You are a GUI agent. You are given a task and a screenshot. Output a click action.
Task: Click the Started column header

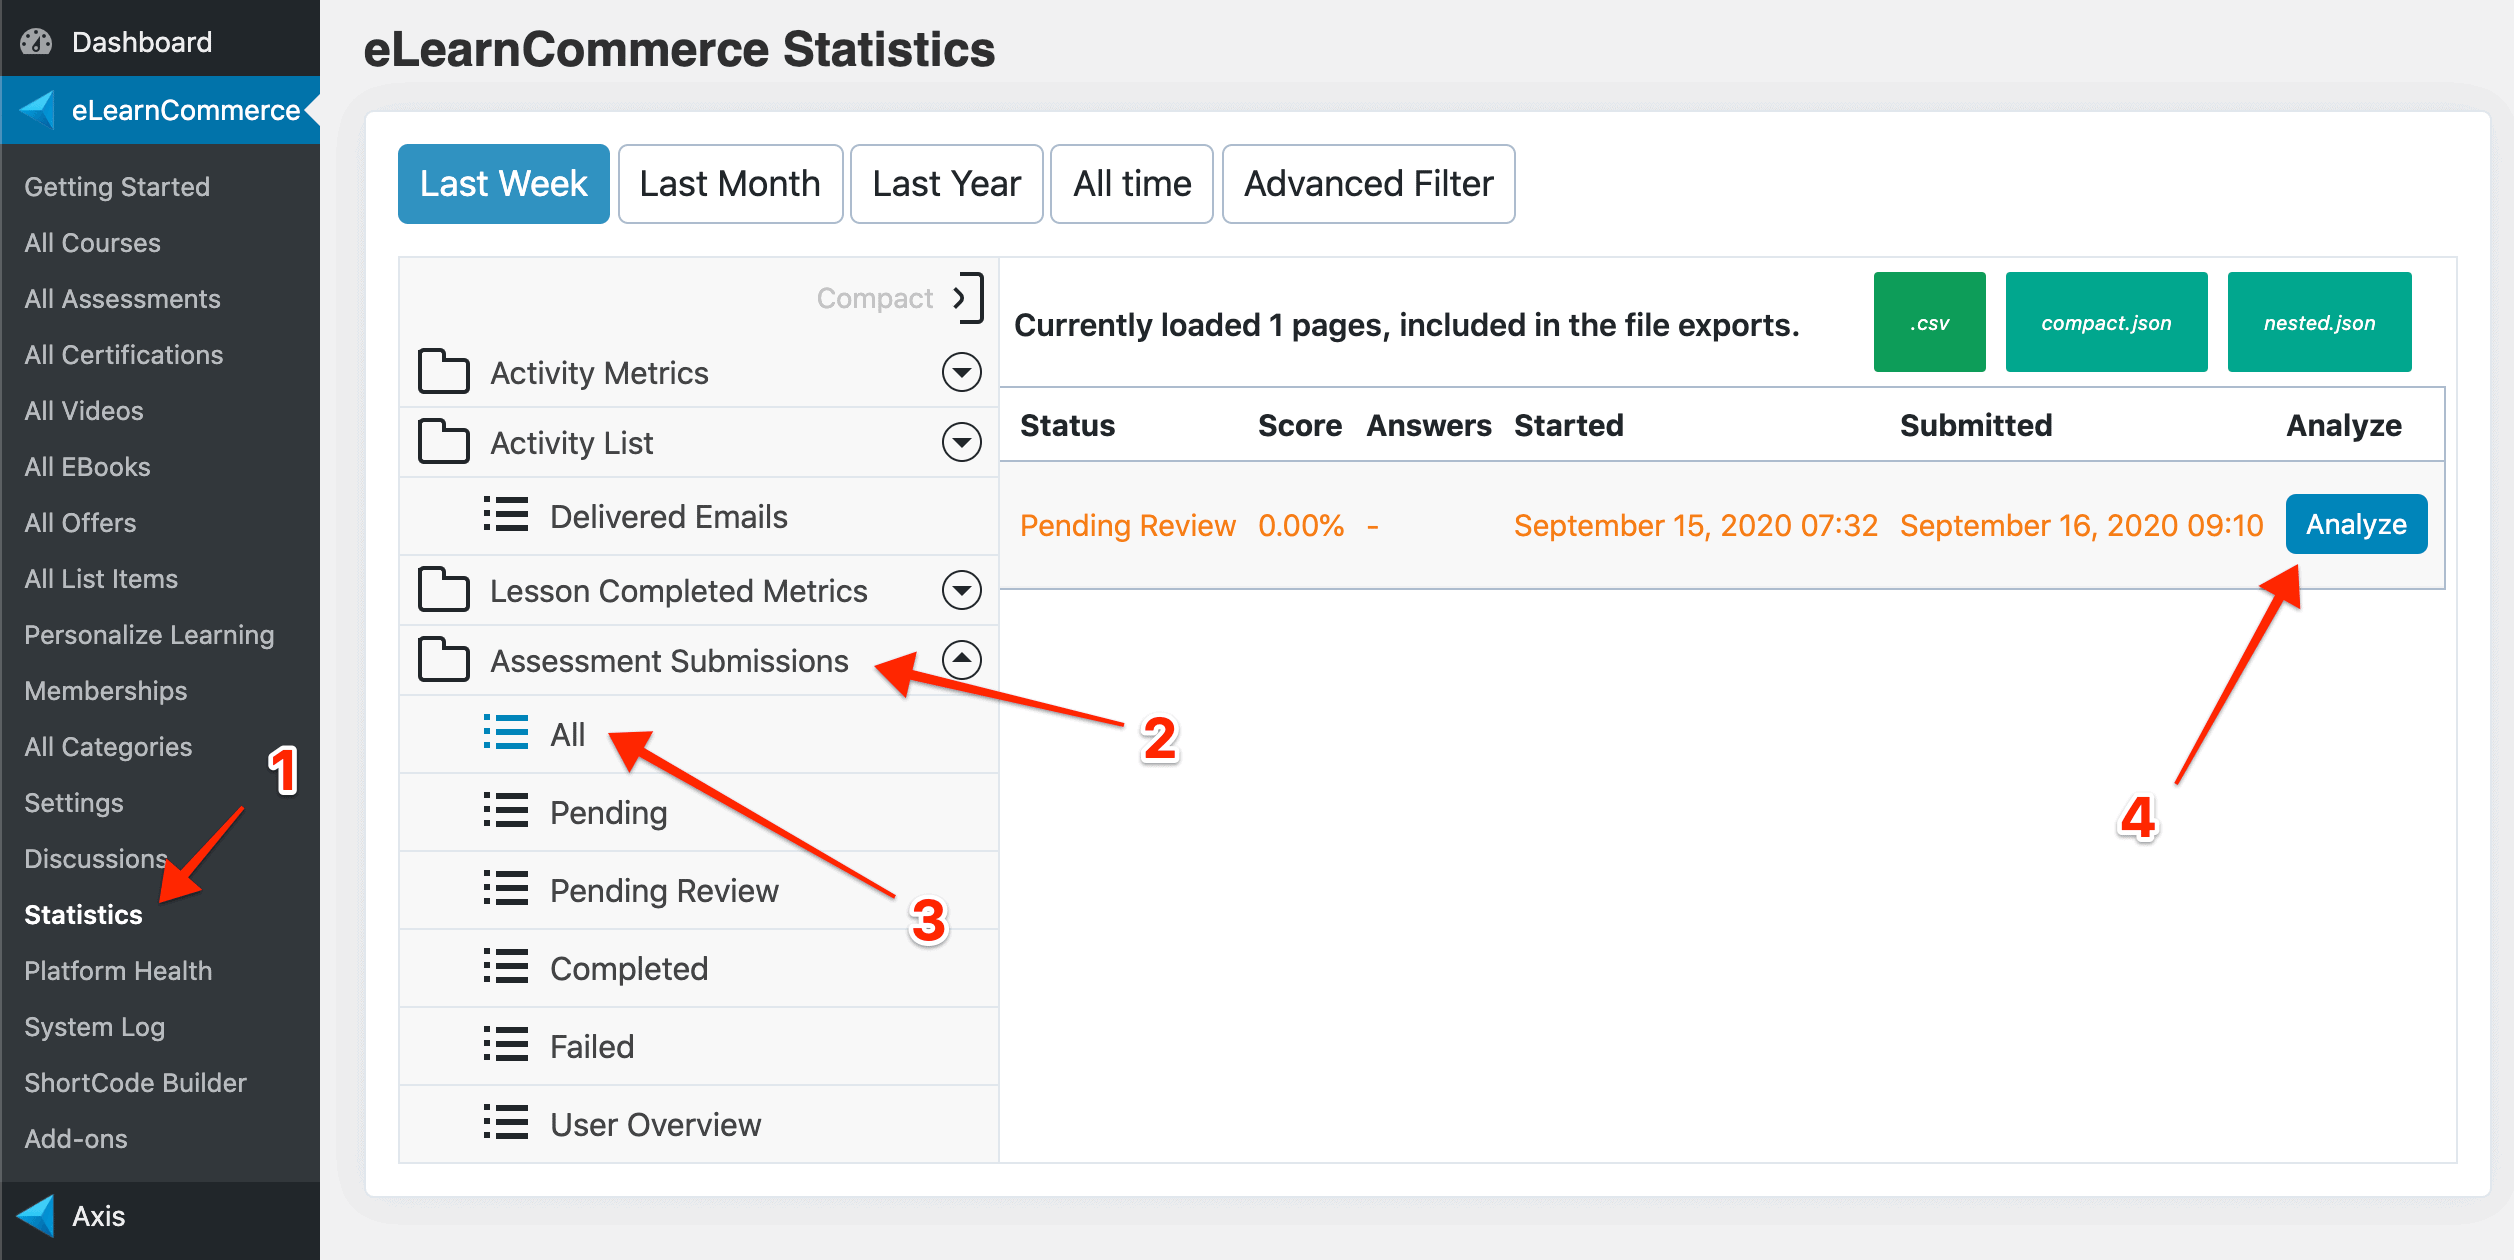(x=1568, y=425)
